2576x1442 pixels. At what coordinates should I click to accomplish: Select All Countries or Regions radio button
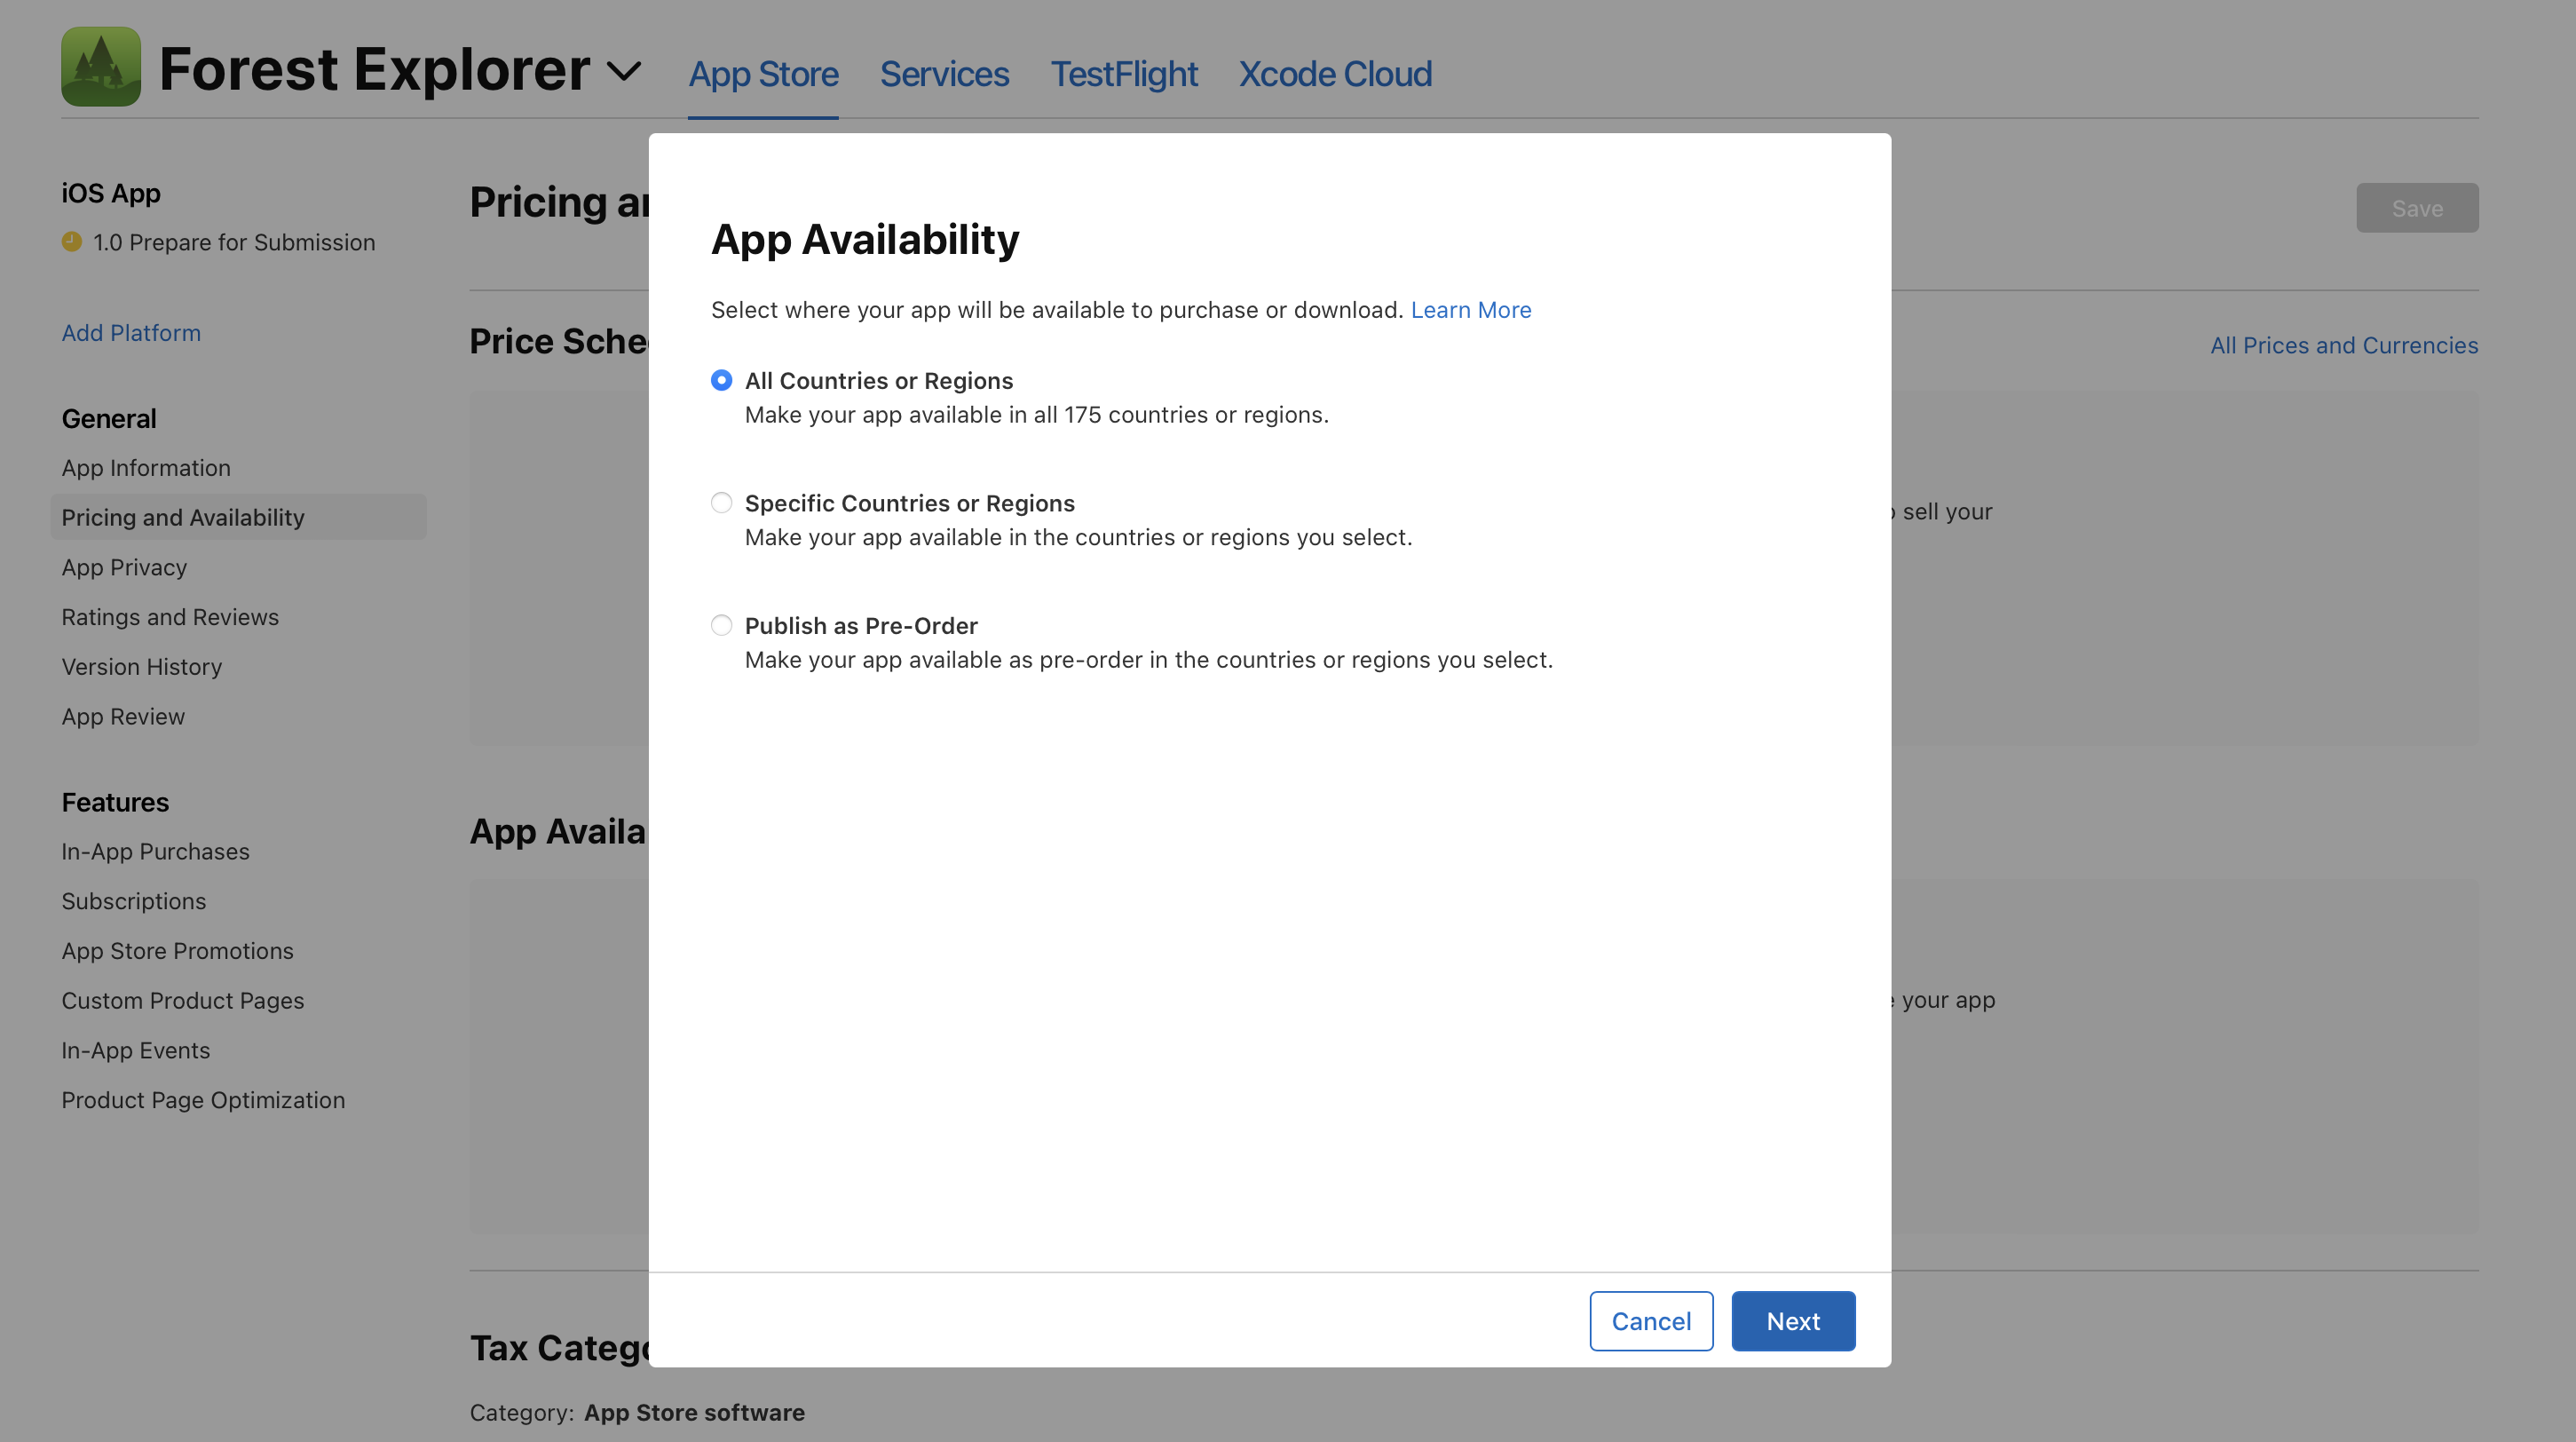721,380
